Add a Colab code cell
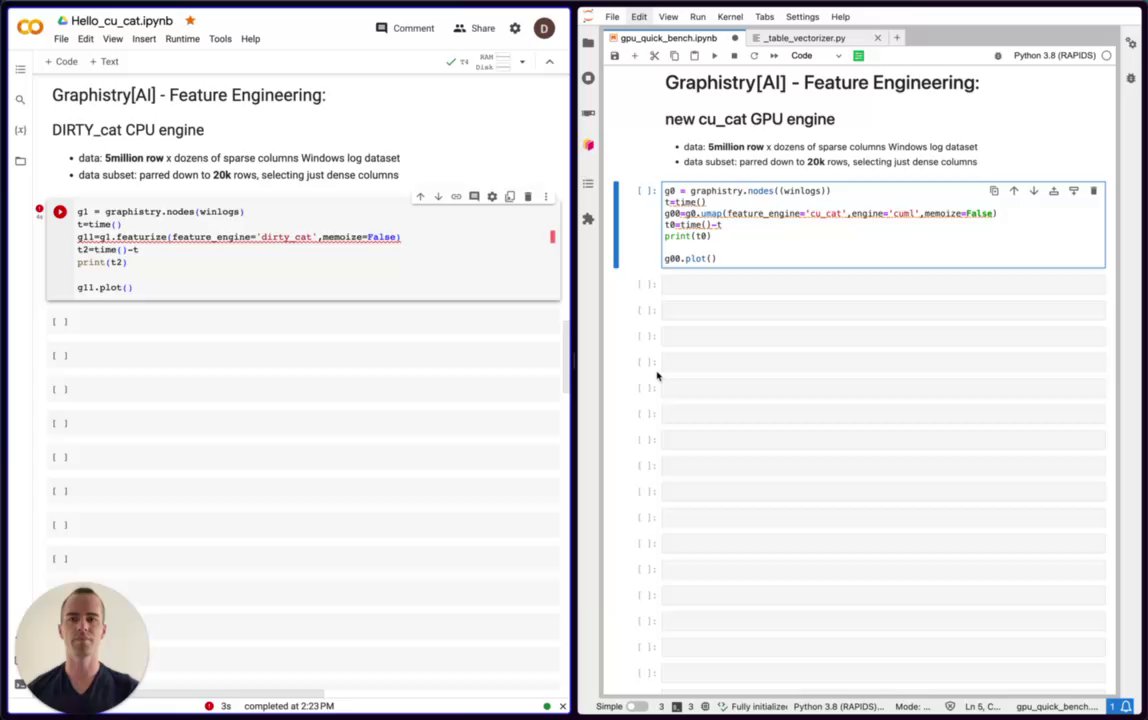This screenshot has width=1148, height=720. click(62, 62)
